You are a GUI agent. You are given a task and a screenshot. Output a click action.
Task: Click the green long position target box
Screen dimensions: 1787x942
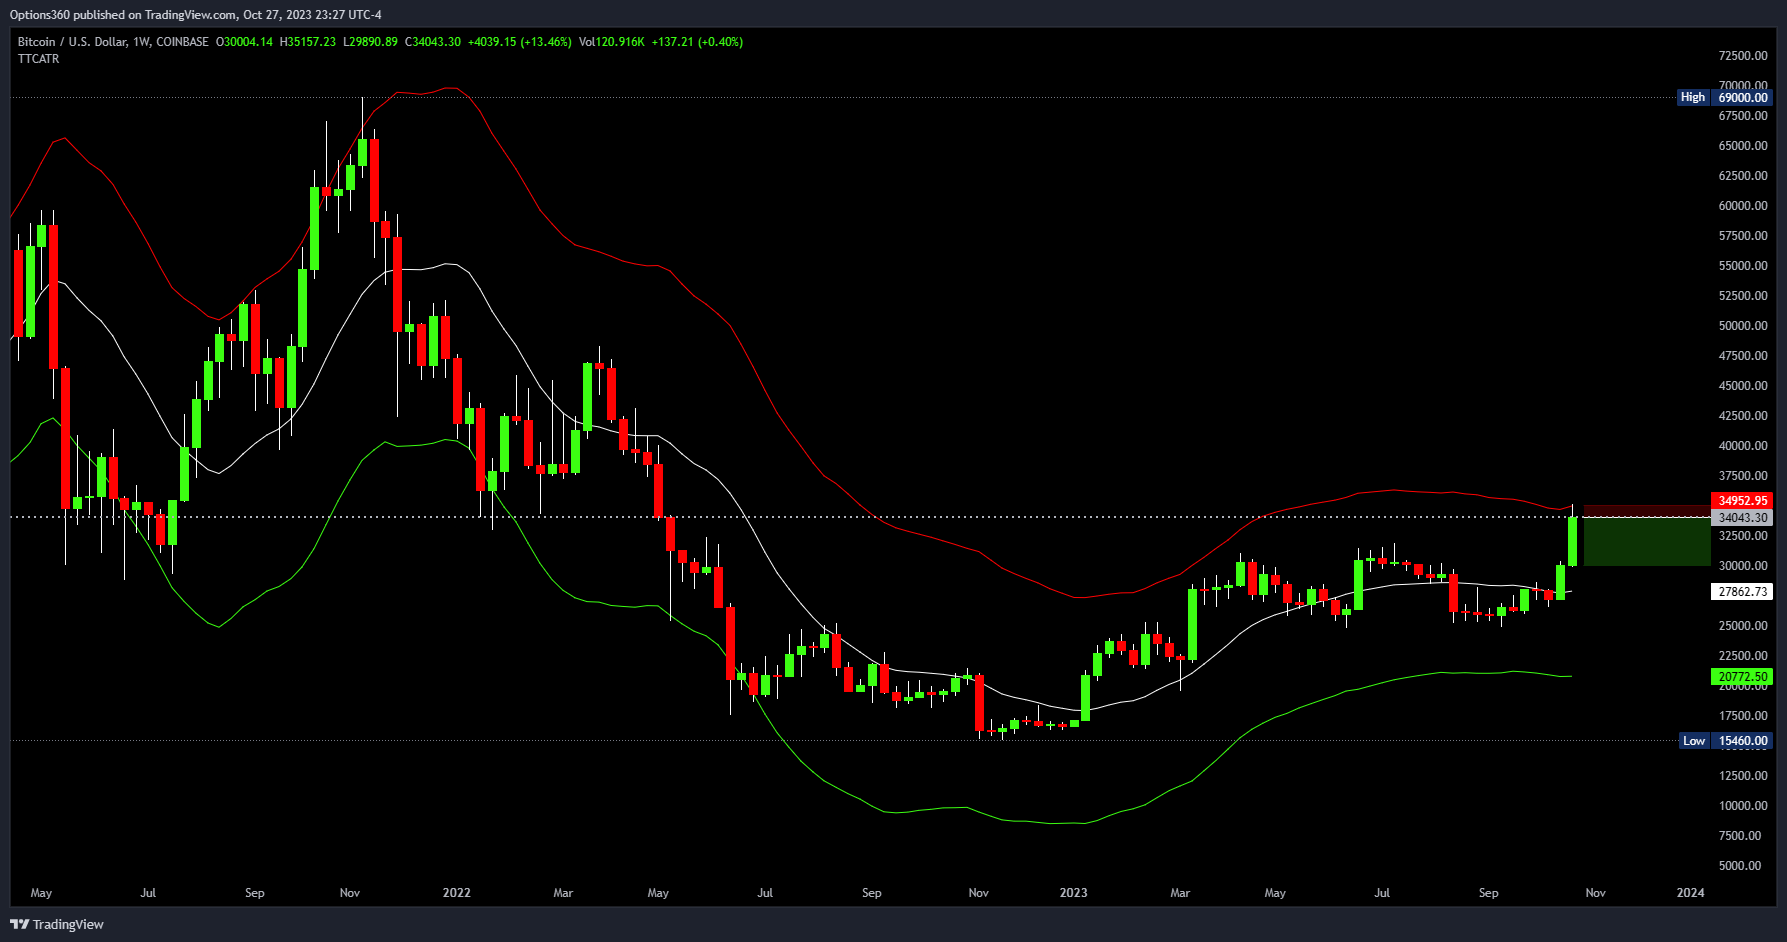pyautogui.click(x=1647, y=541)
